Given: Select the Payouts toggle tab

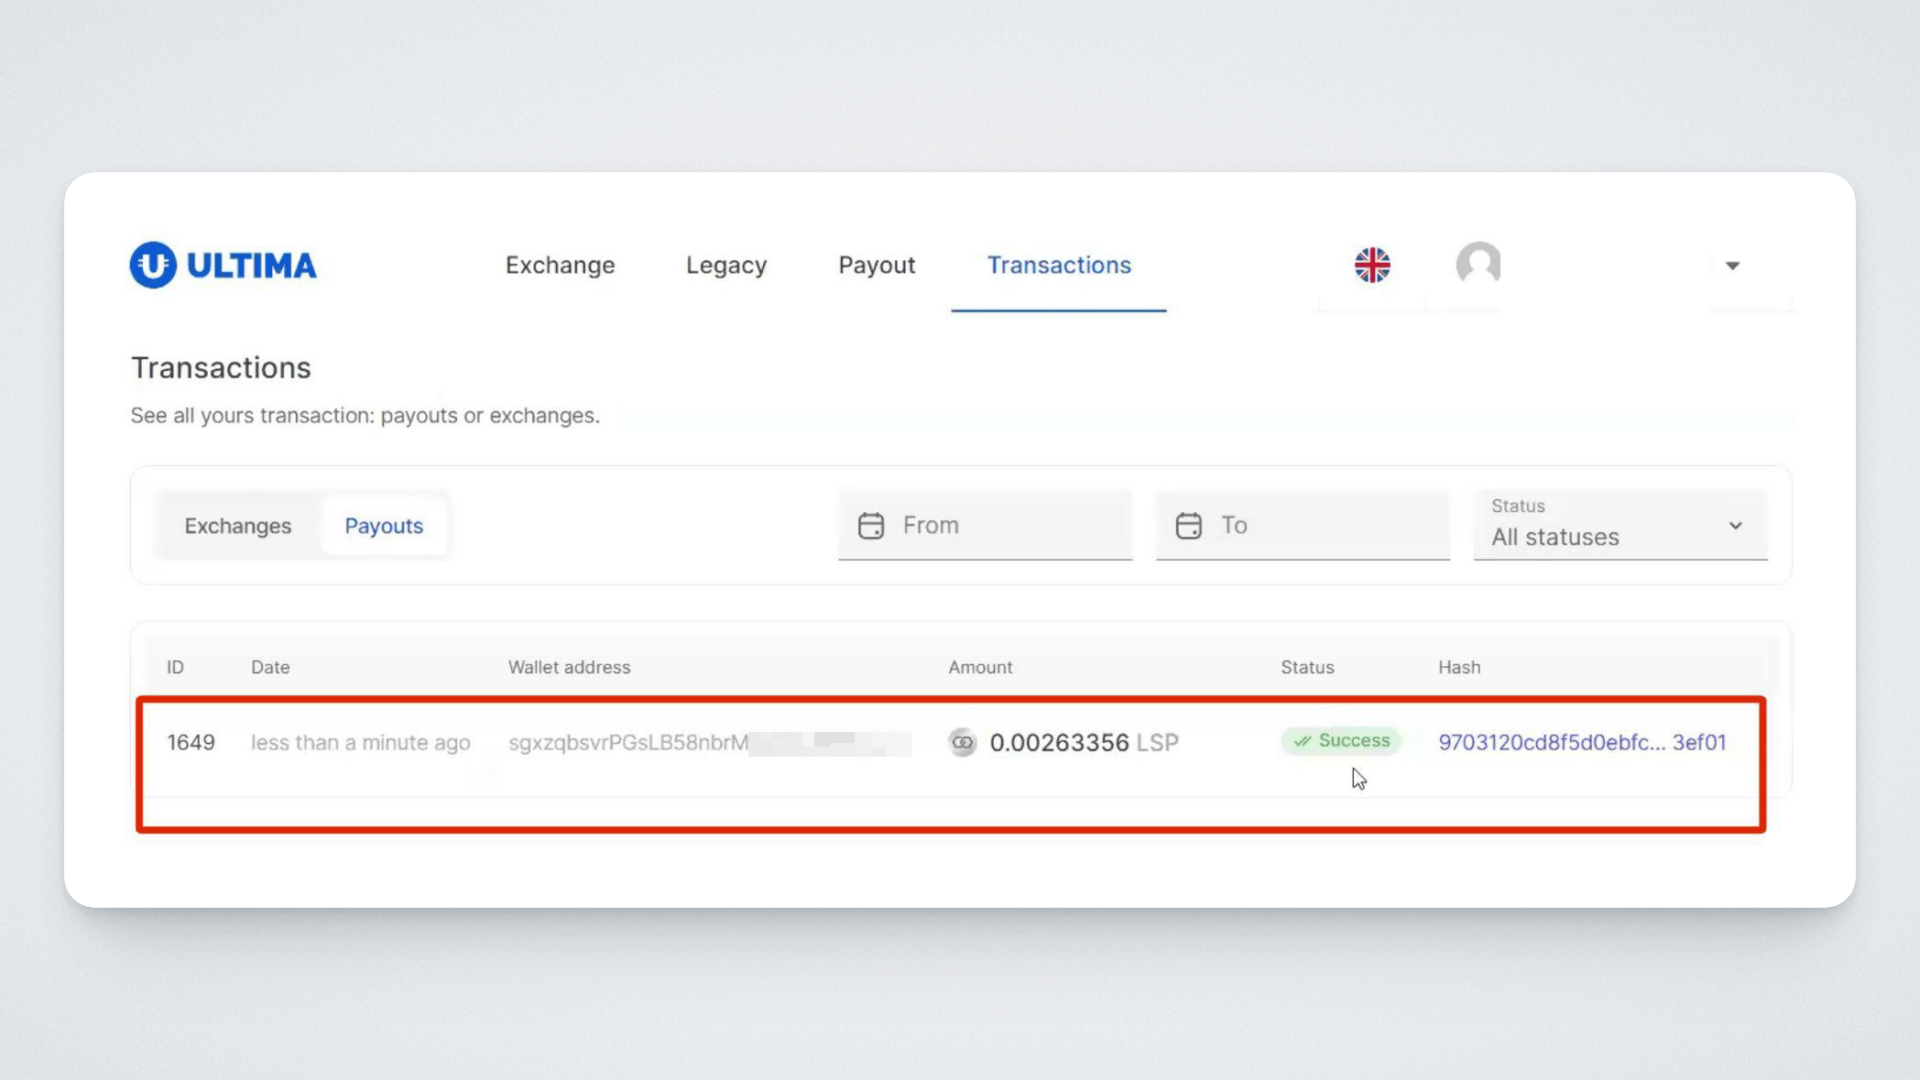Looking at the screenshot, I should tap(384, 526).
